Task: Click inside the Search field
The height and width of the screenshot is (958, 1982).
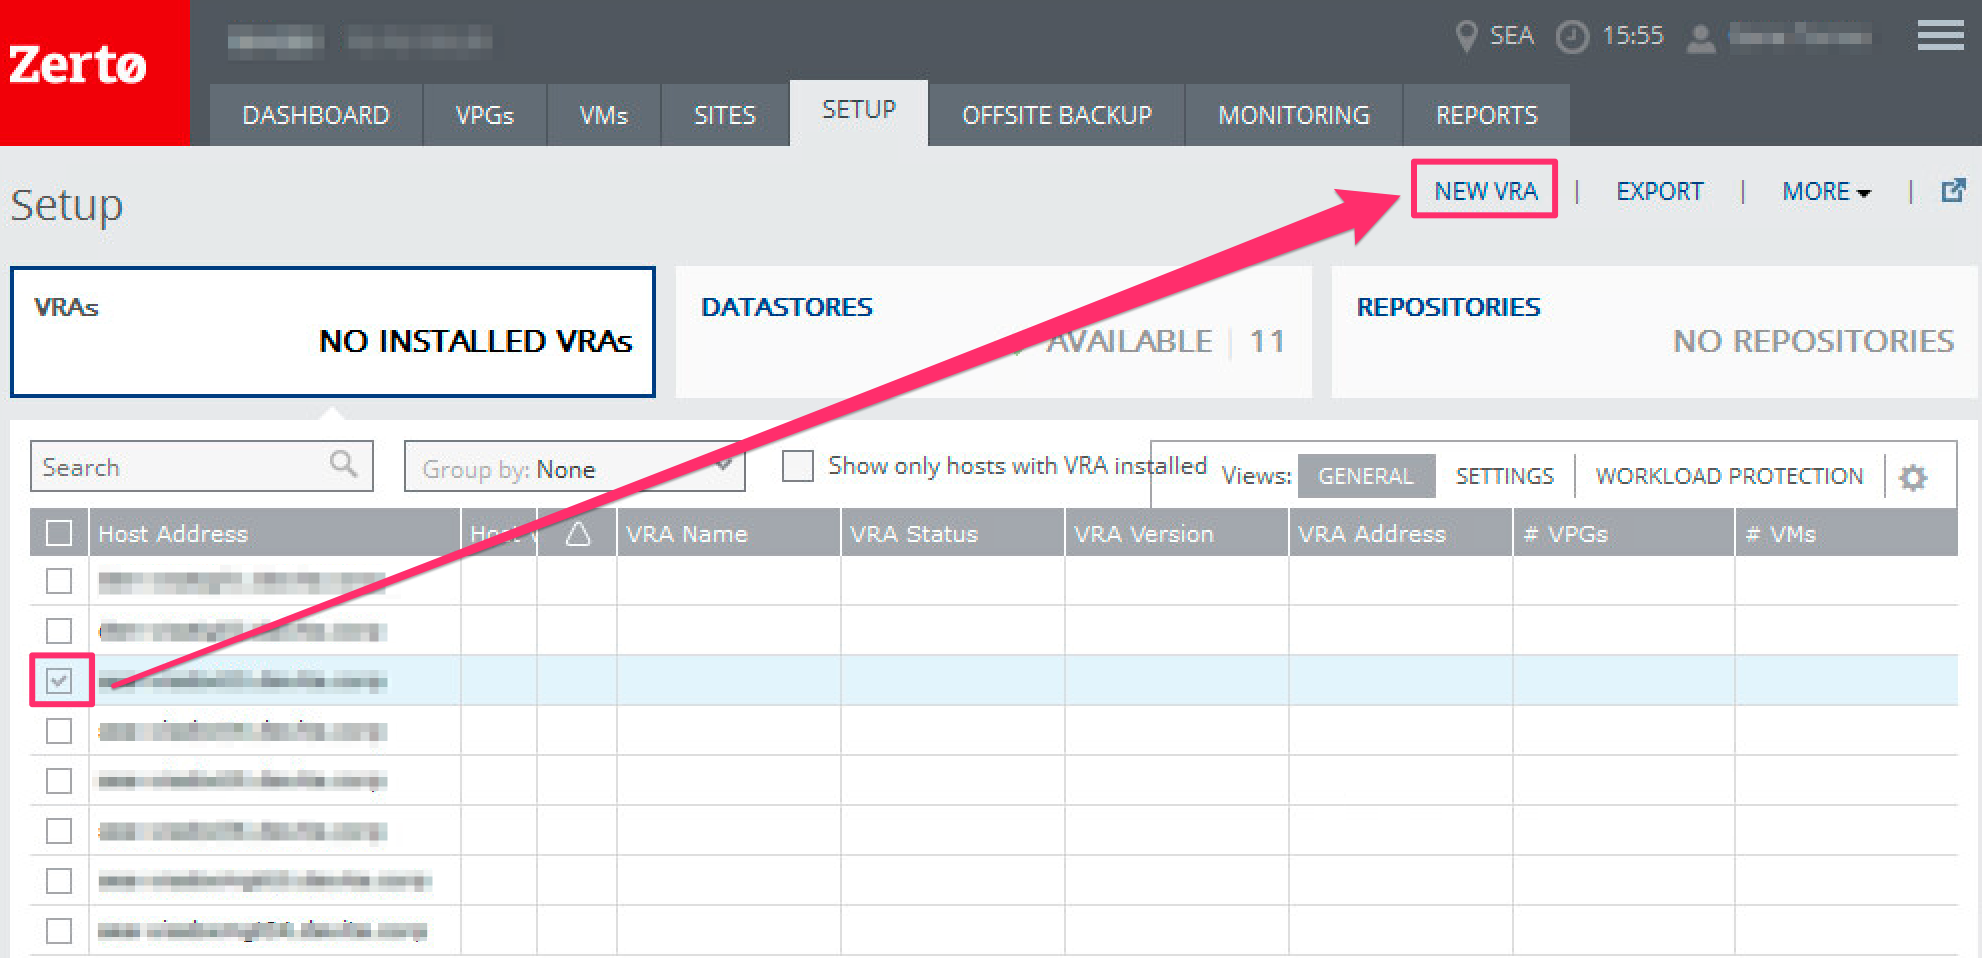Action: [160, 466]
